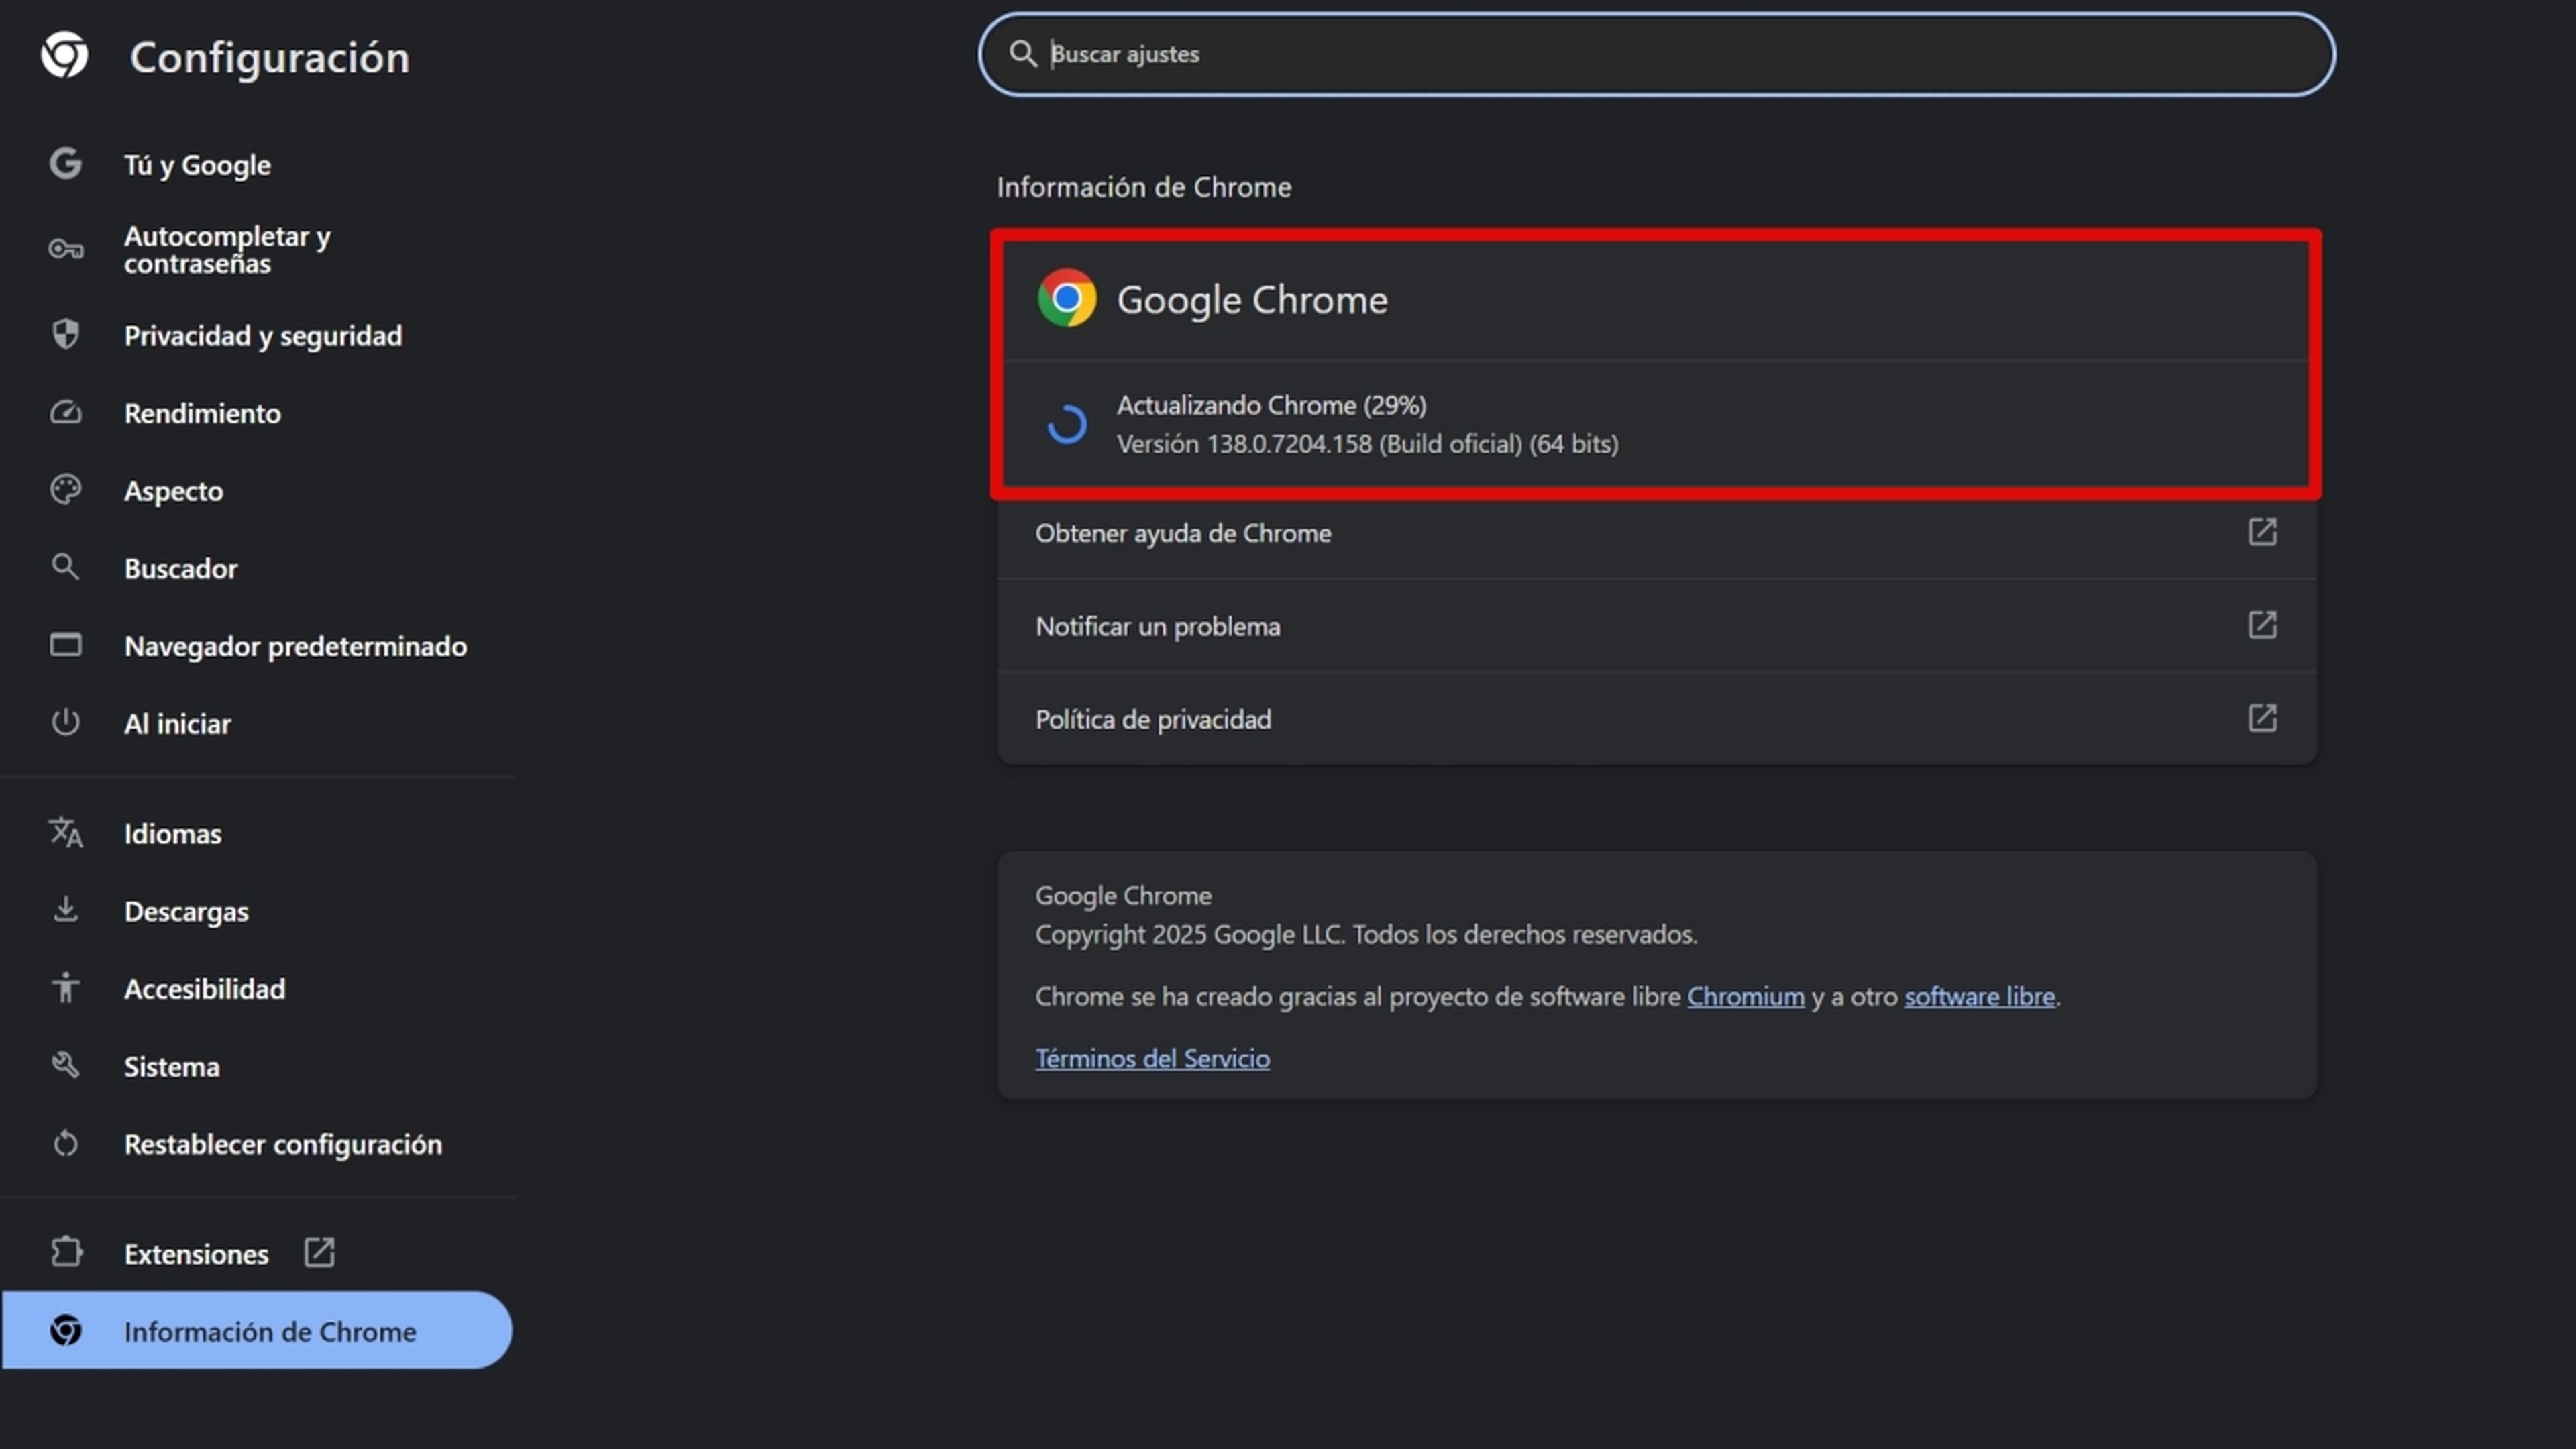Click the Copyright 2025 Google LLC text
2576x1449 pixels.
point(1366,934)
